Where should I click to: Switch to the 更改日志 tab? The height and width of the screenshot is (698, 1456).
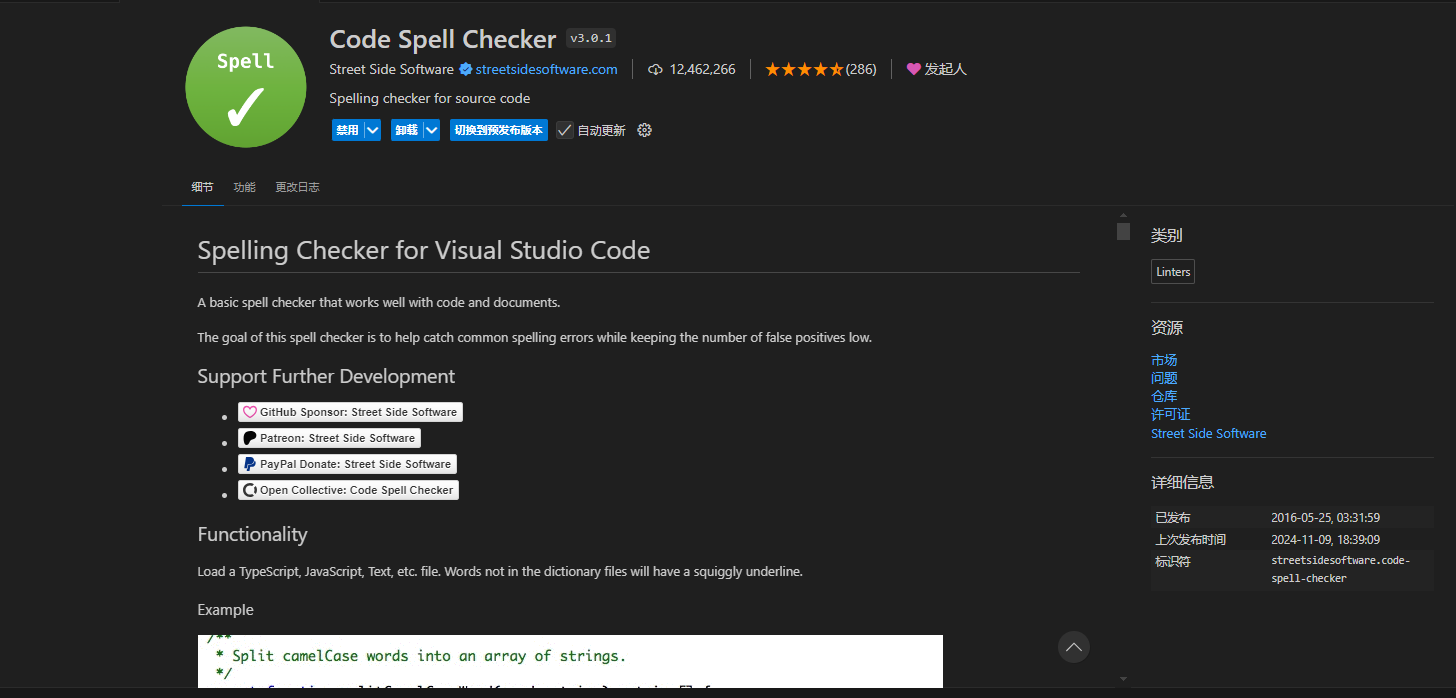(296, 187)
